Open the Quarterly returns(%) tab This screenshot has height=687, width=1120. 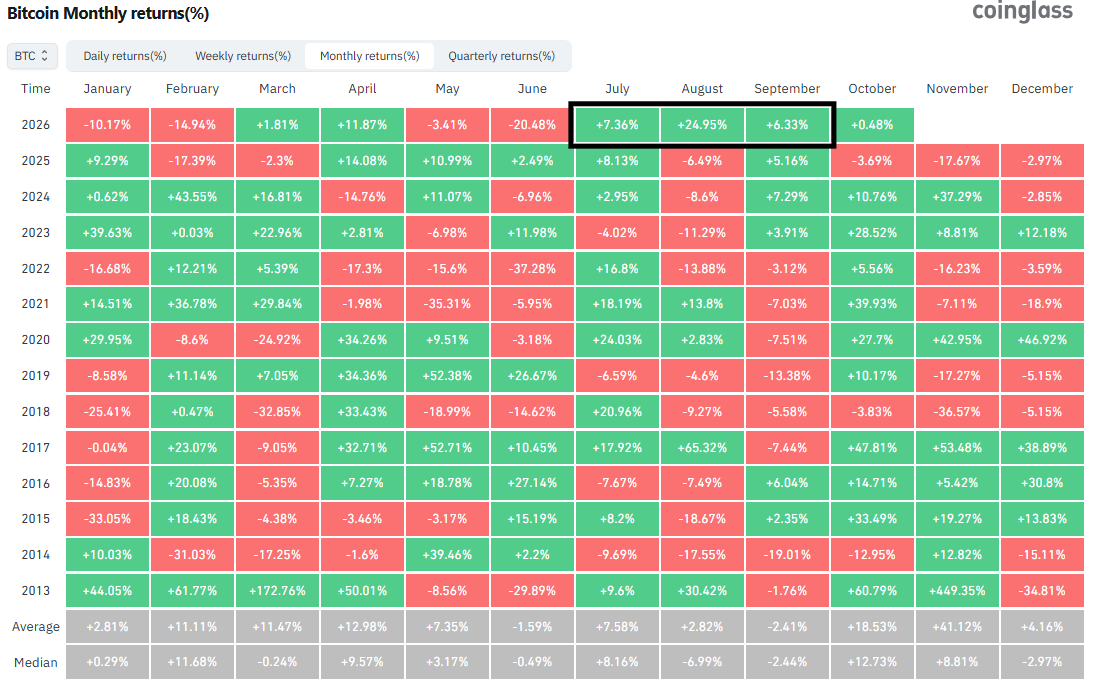pyautogui.click(x=501, y=56)
